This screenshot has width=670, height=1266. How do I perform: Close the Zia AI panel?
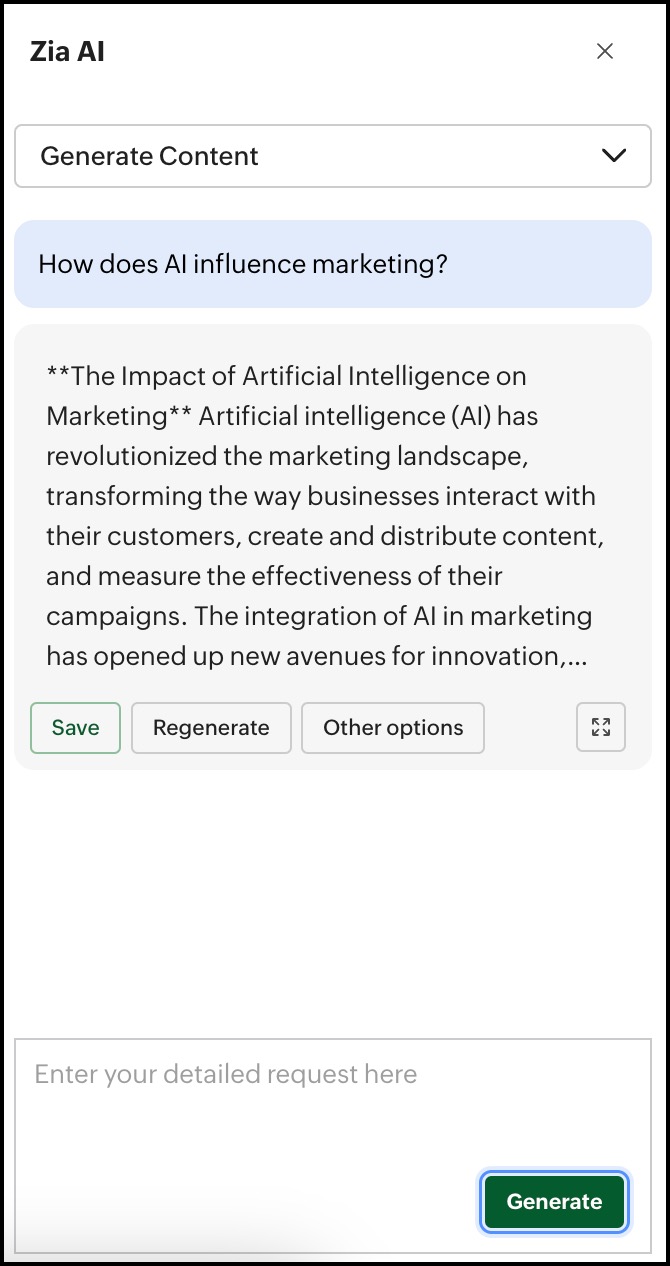tap(605, 51)
